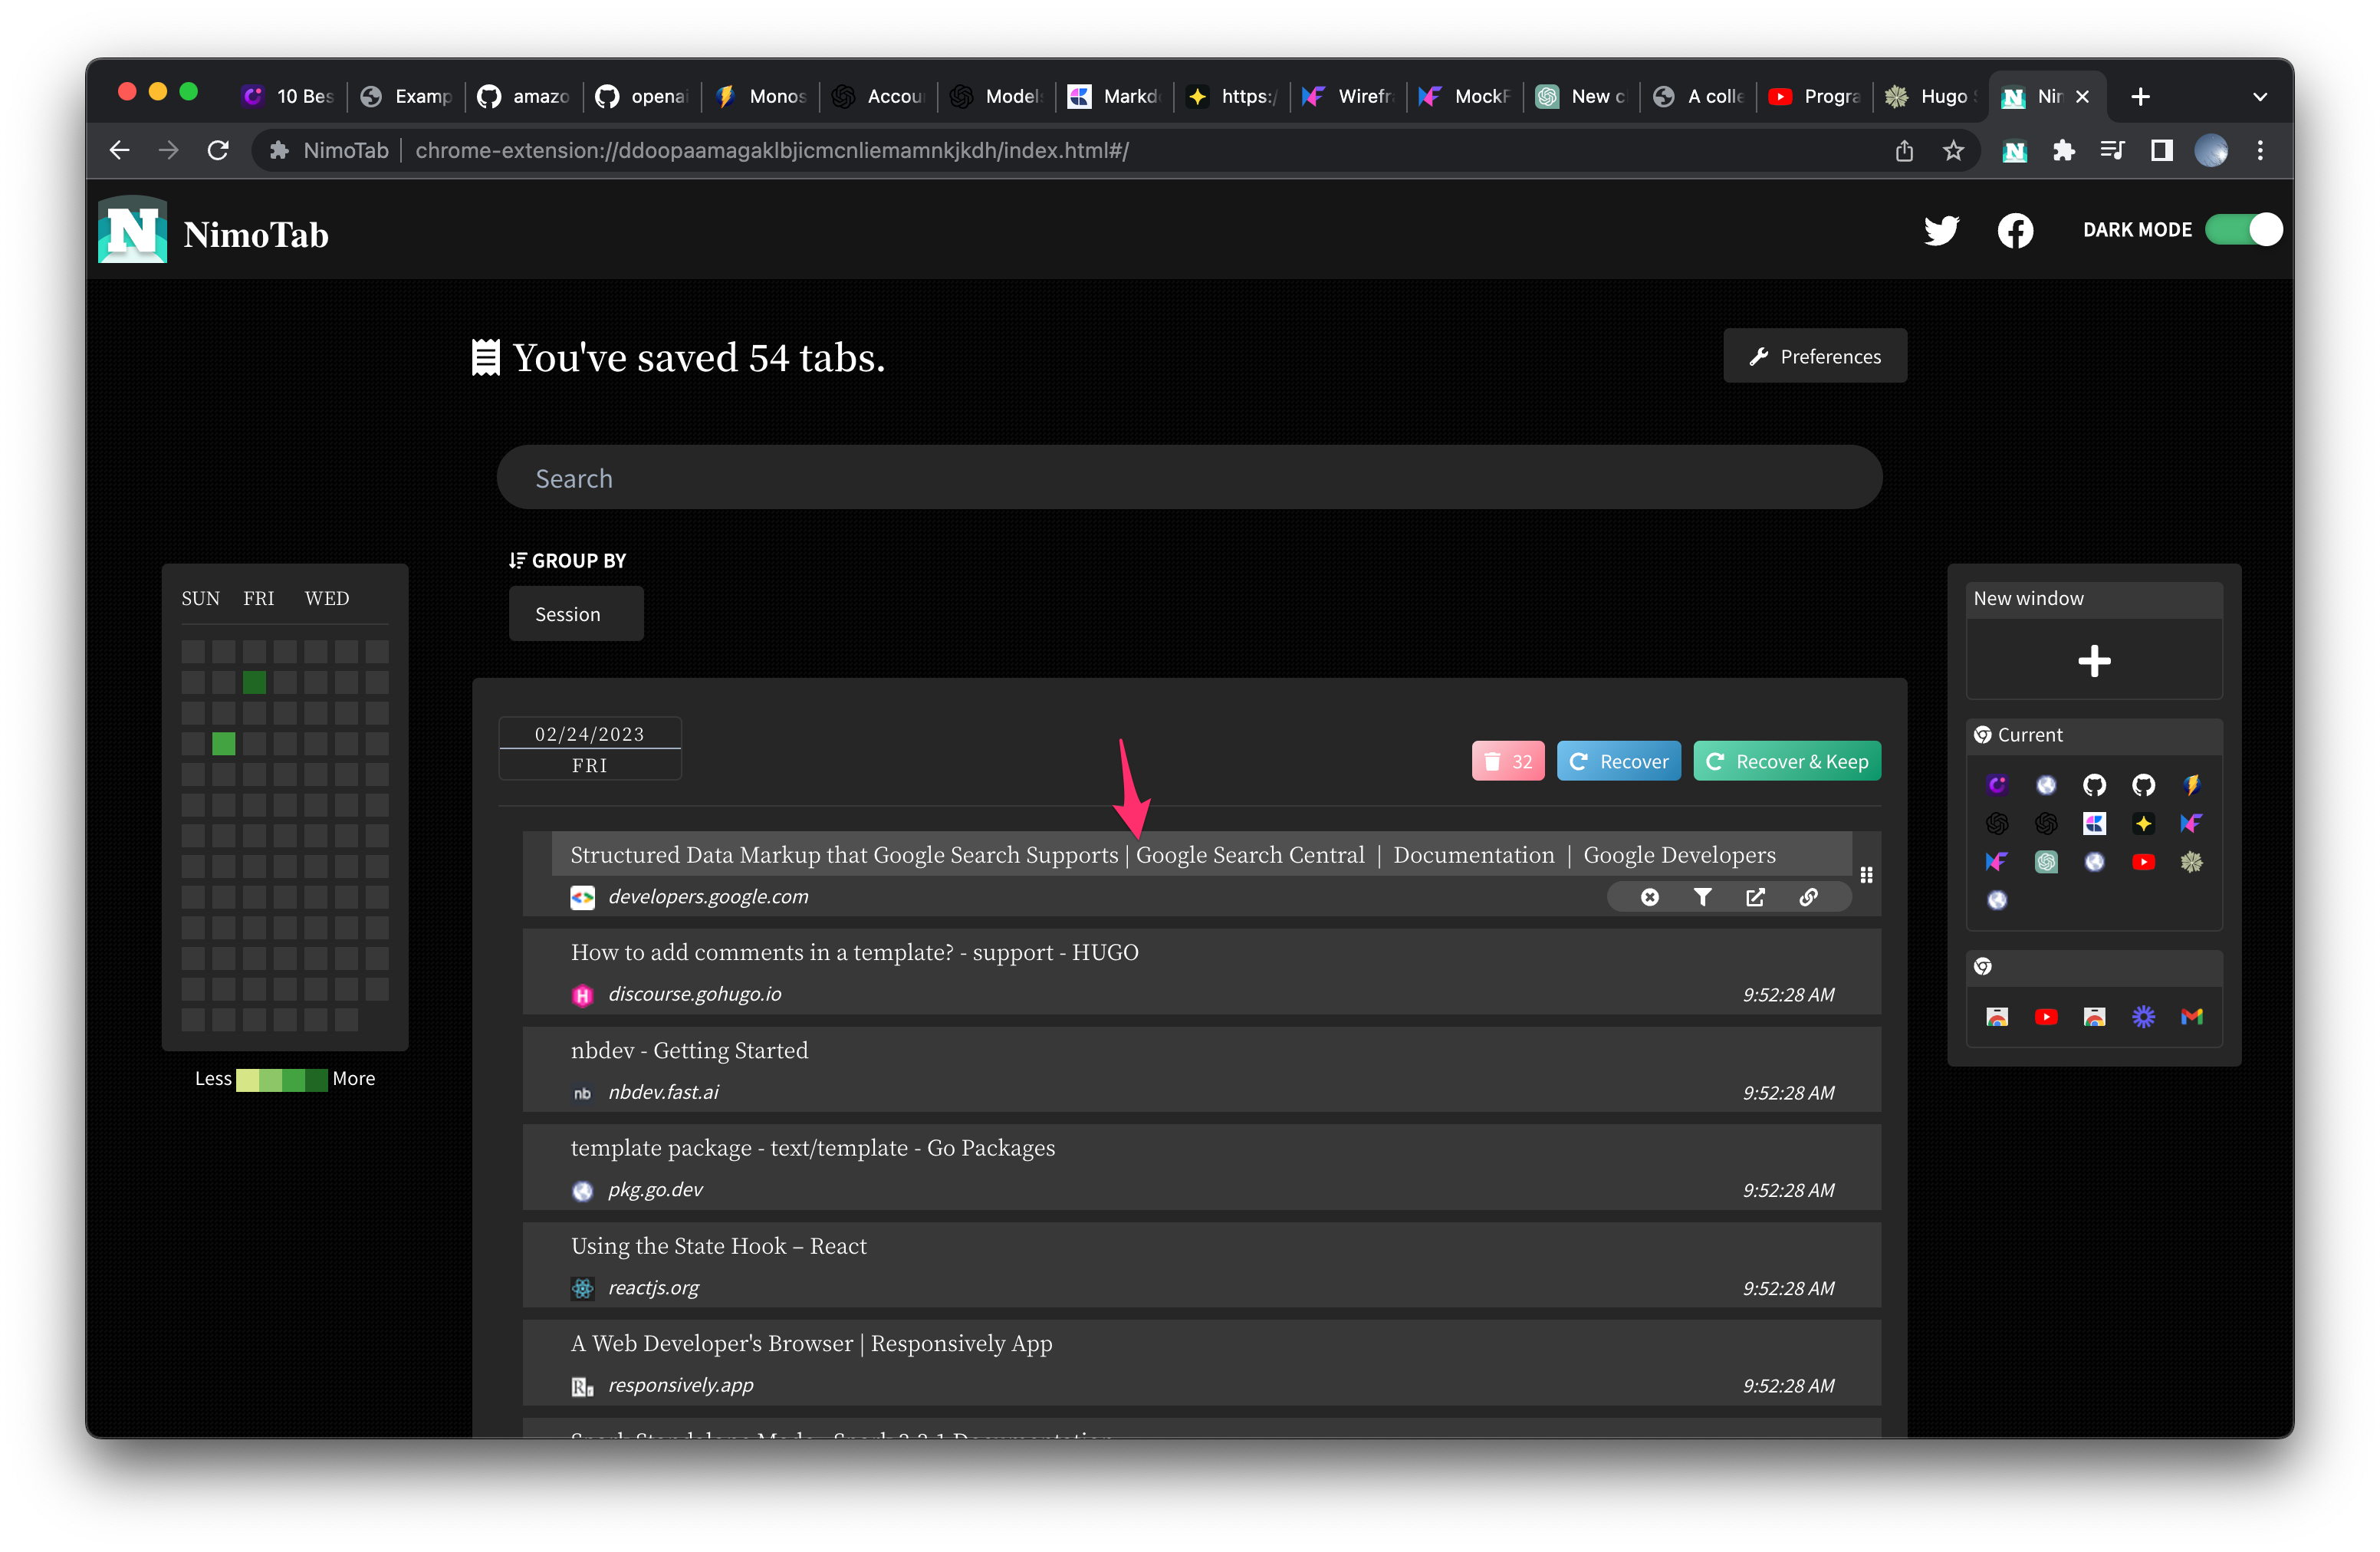Reload the current page

pos(218,151)
